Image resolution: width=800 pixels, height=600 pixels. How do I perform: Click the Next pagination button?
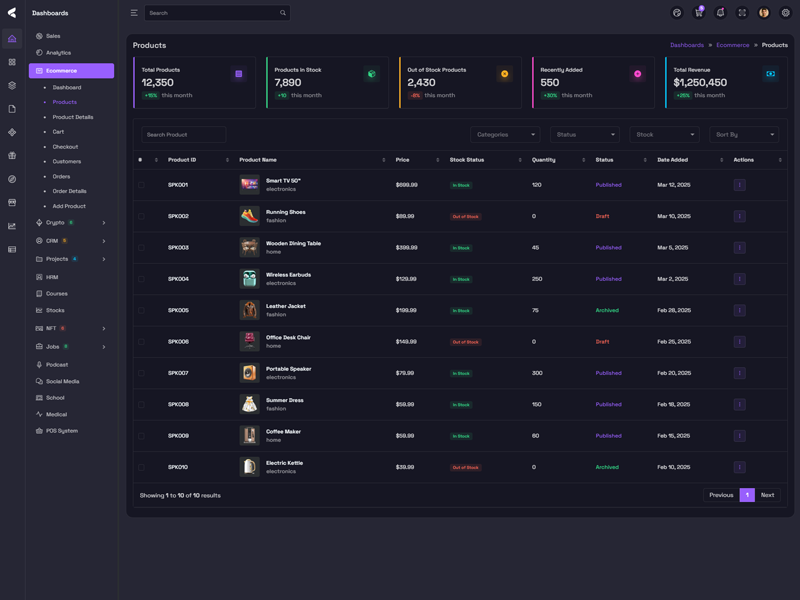click(767, 495)
